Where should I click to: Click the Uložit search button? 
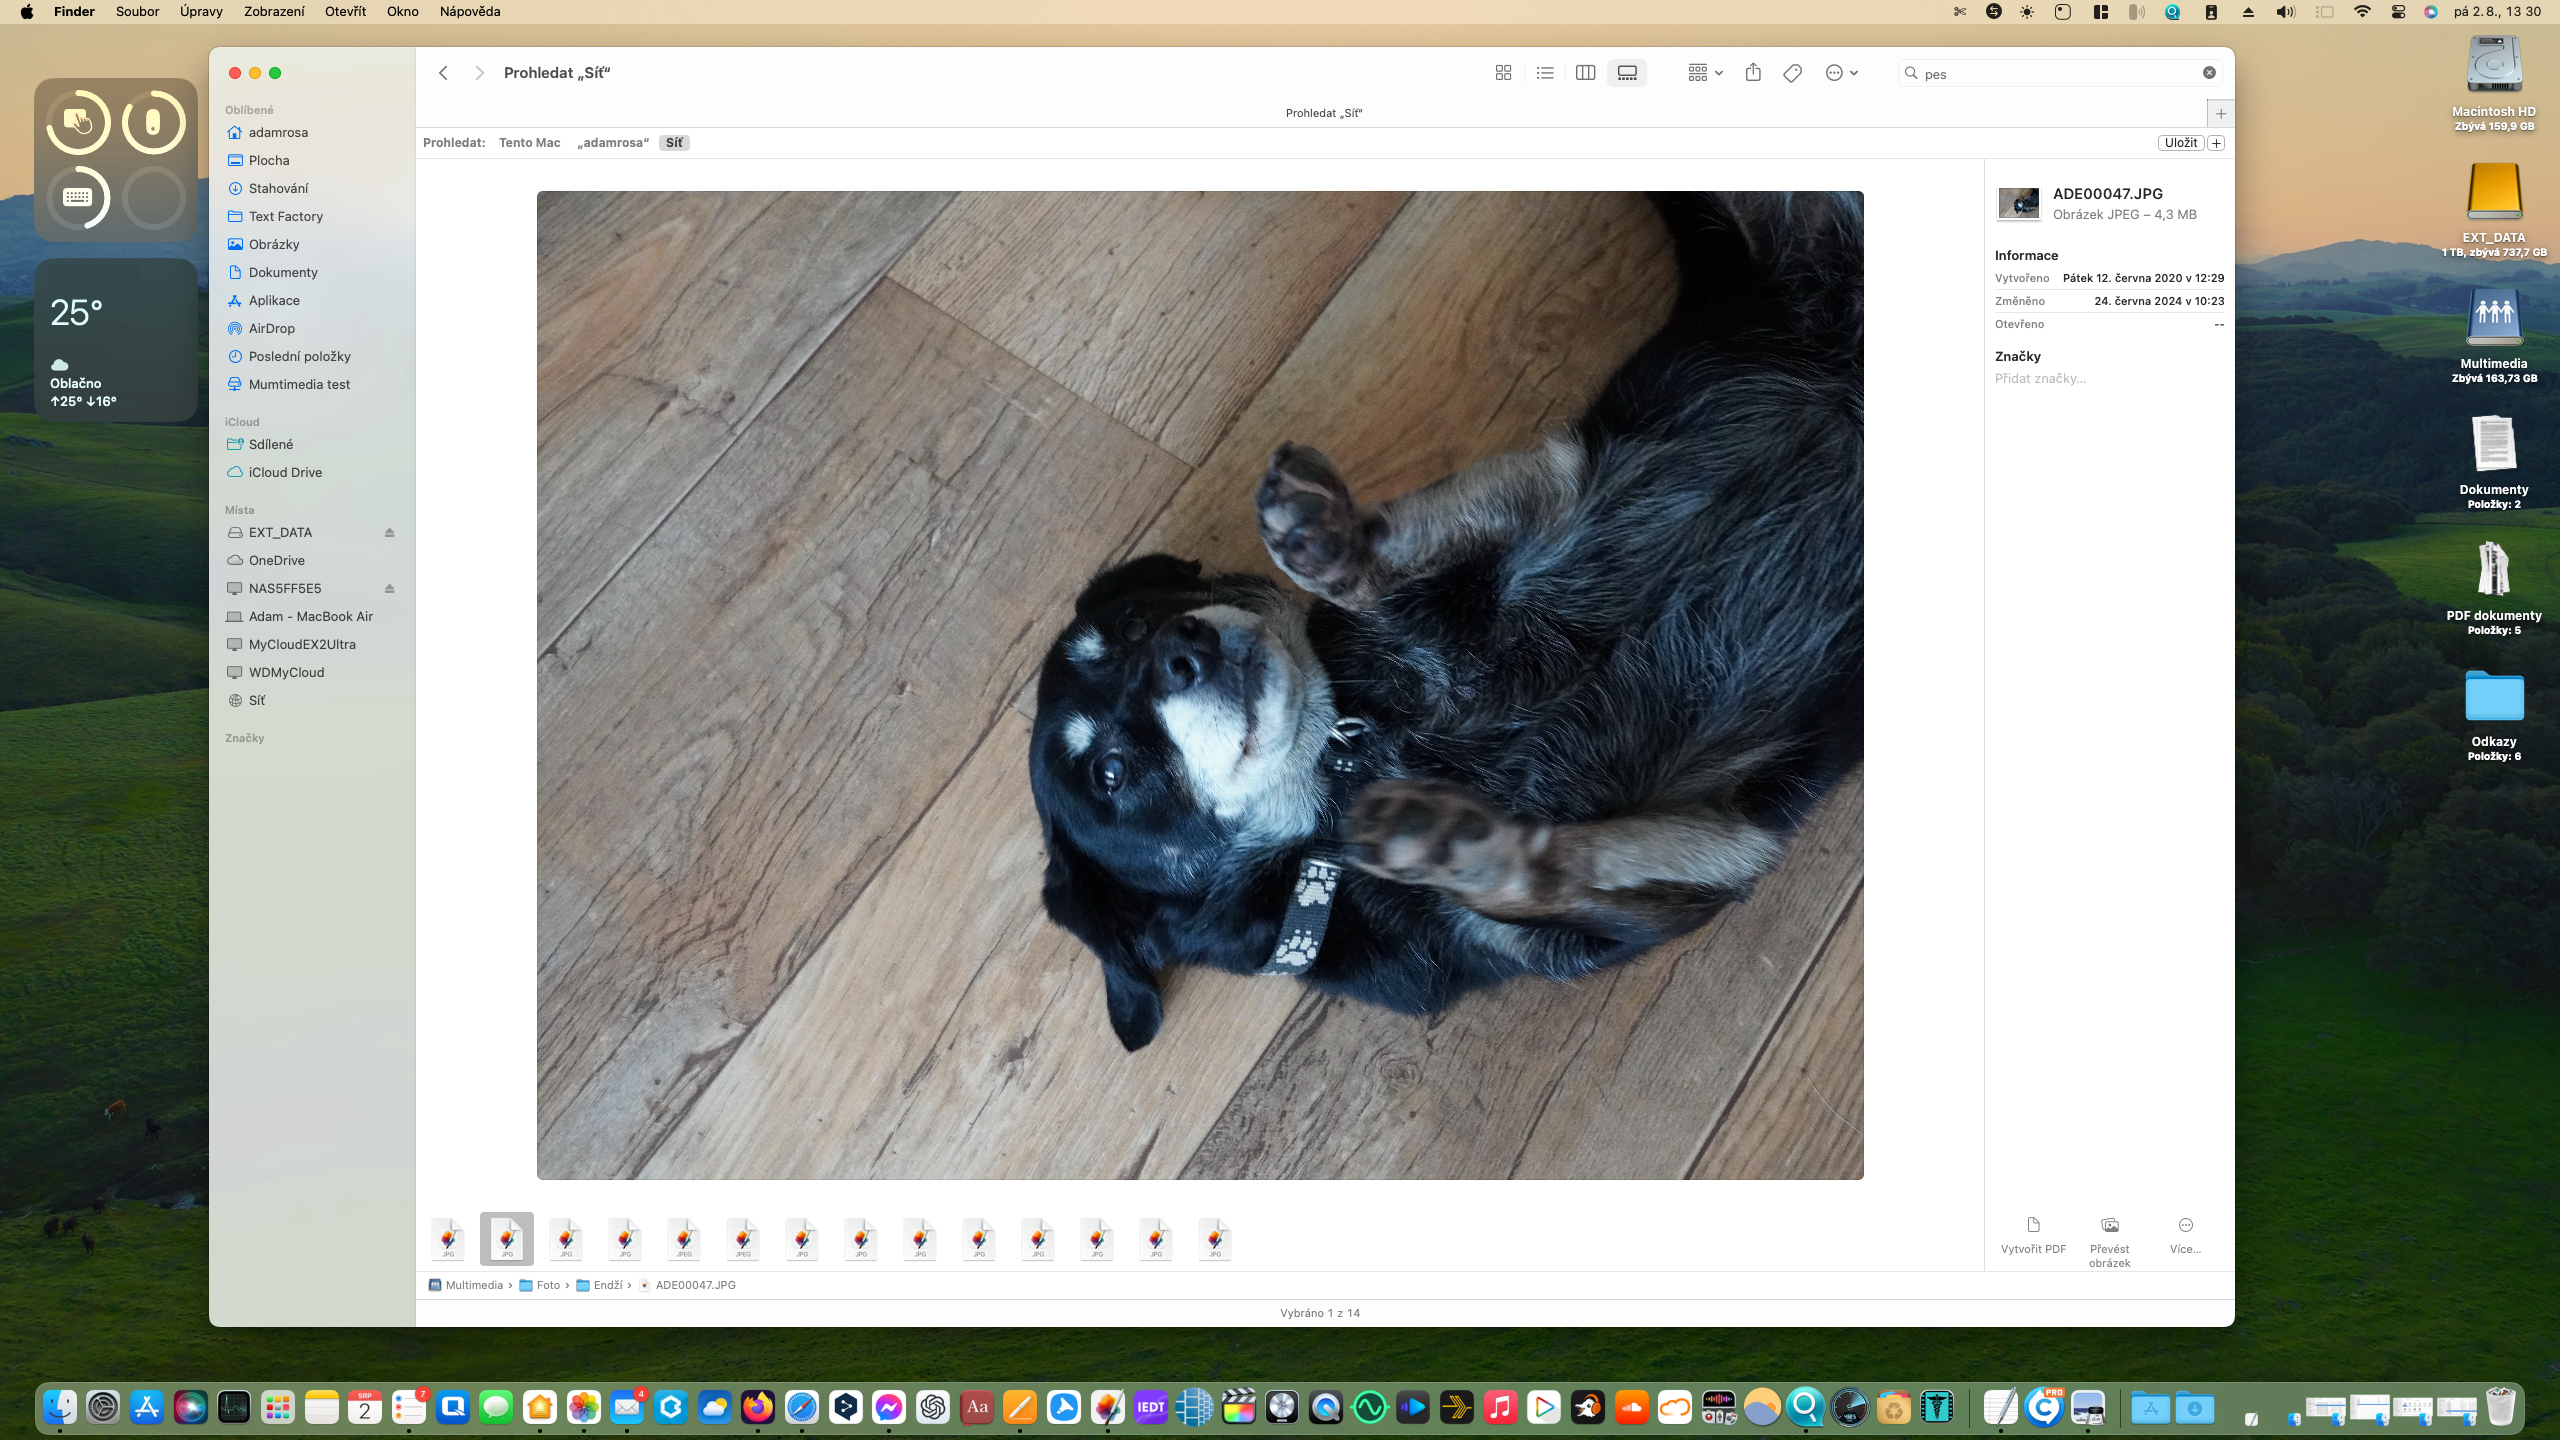coord(2180,143)
